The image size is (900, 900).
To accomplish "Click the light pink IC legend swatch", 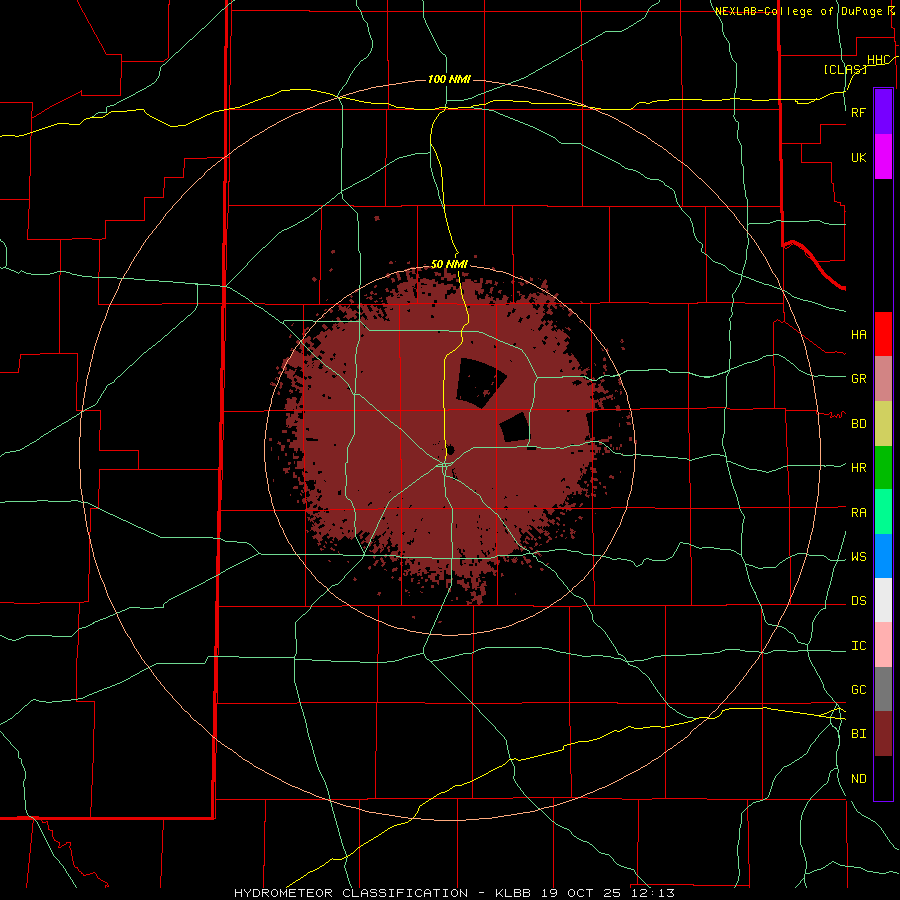I will 883,645.
